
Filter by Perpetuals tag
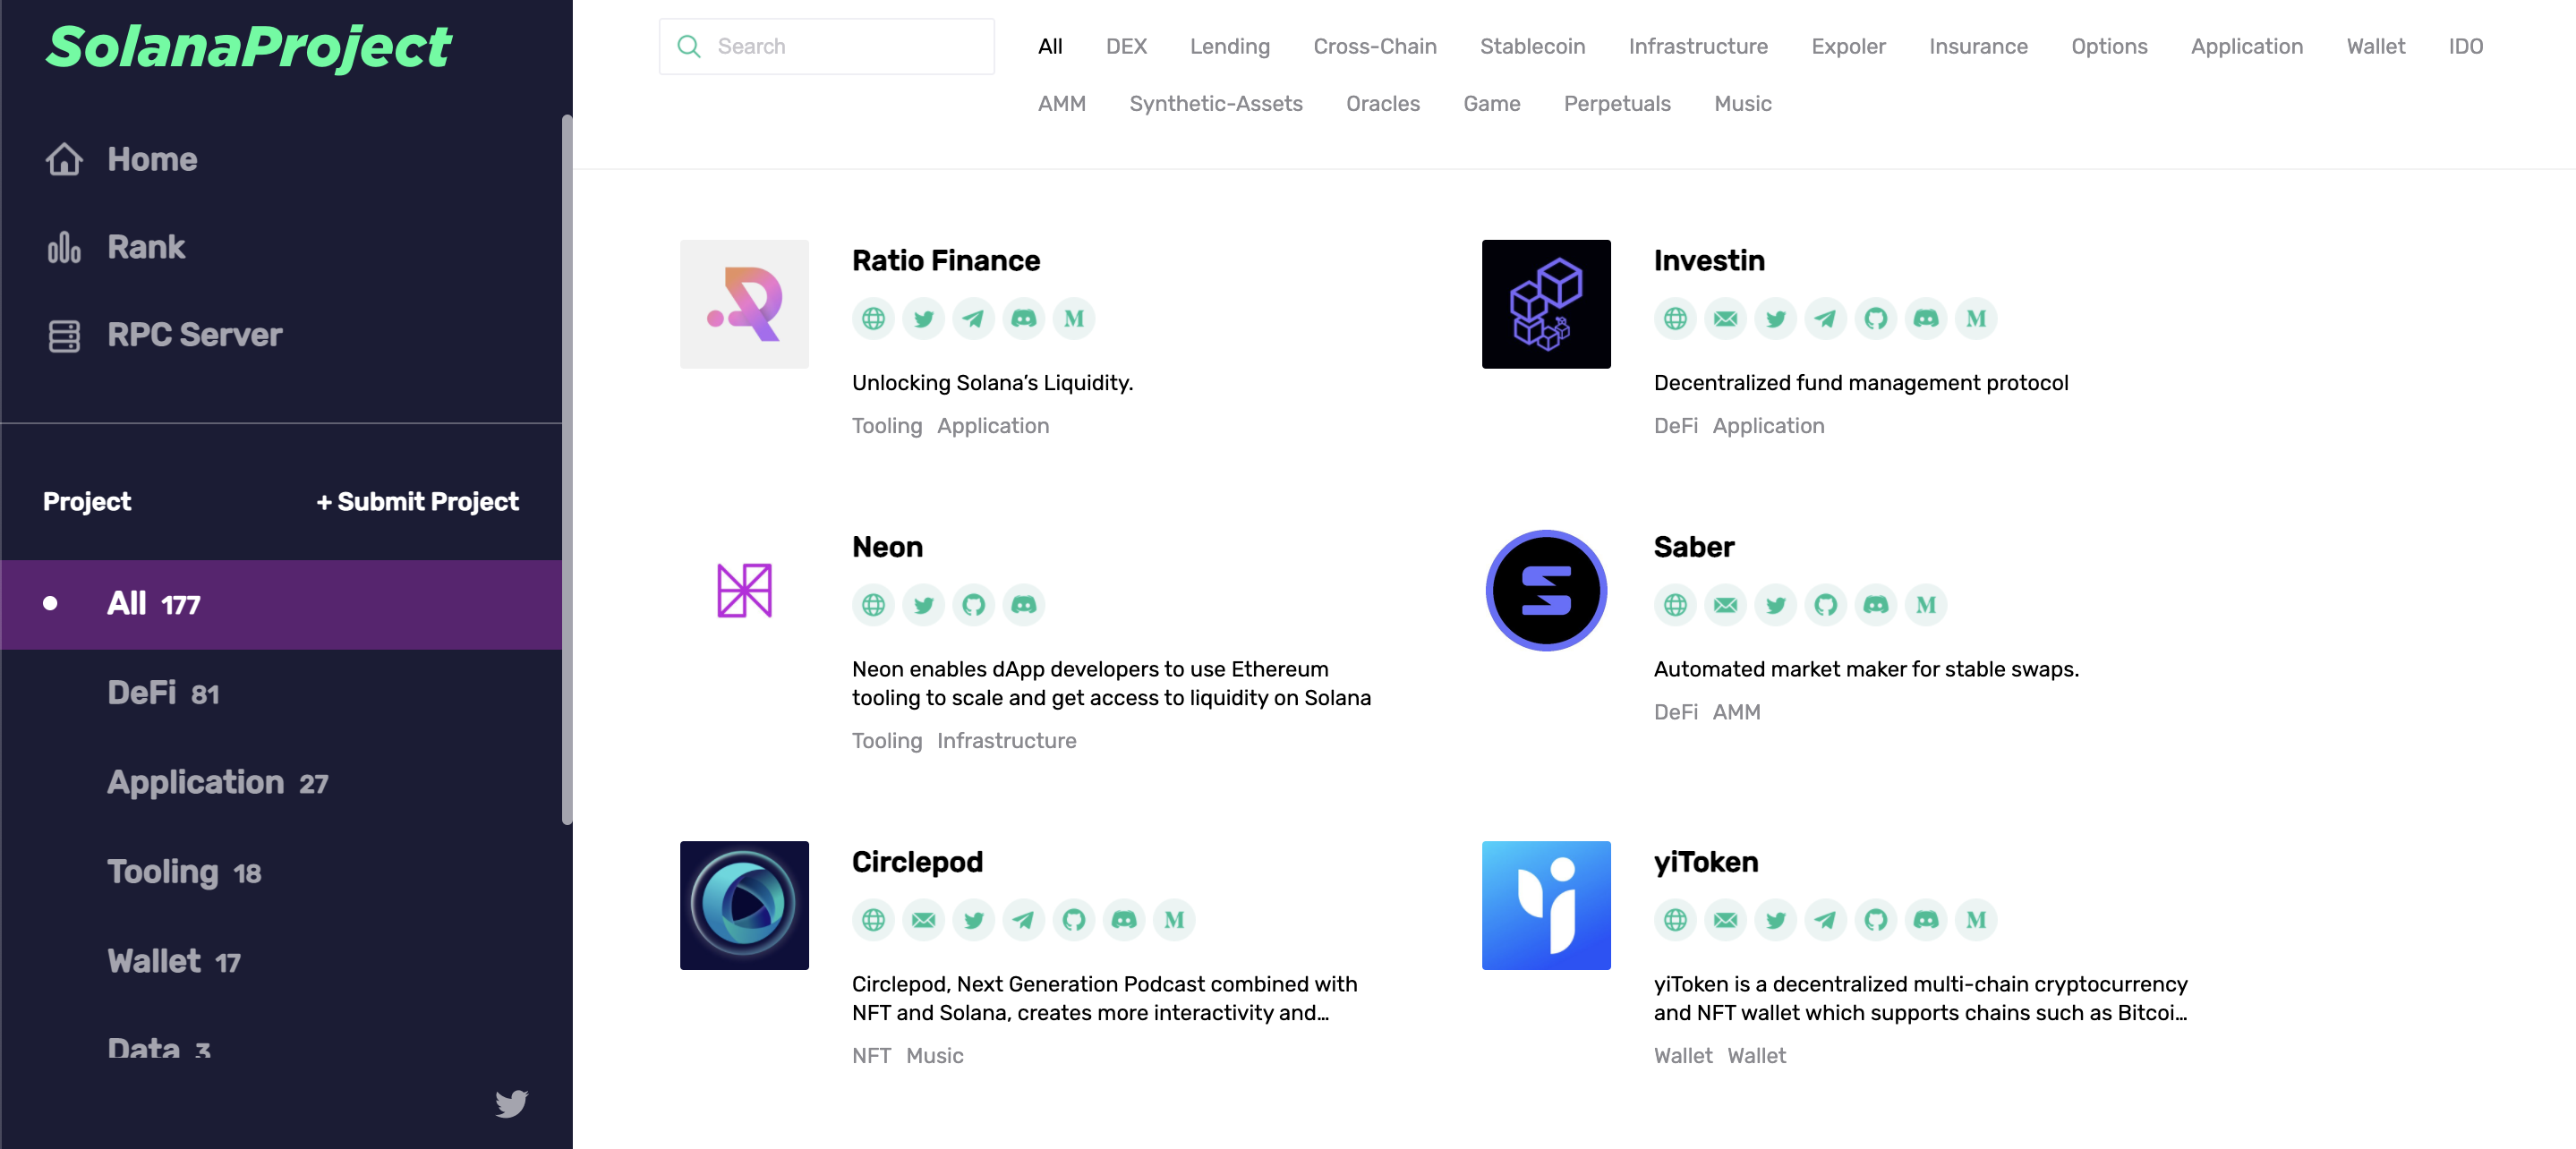tap(1617, 103)
